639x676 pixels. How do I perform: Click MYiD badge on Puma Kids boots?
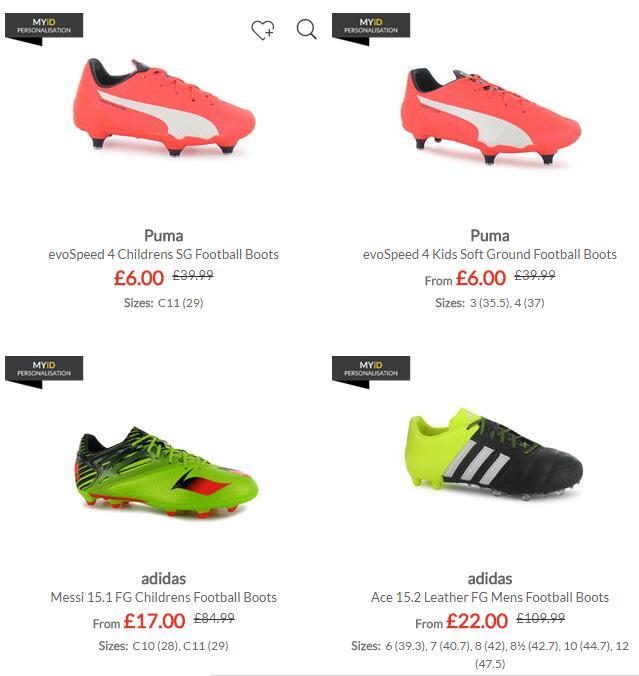(x=371, y=29)
